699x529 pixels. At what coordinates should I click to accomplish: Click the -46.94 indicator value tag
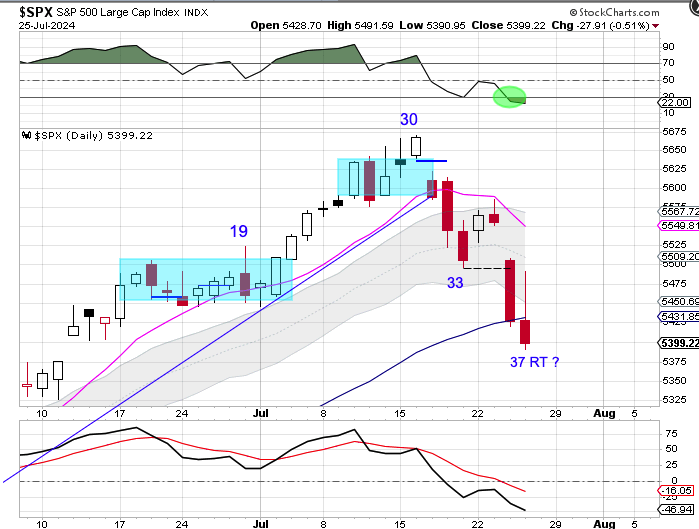(676, 509)
